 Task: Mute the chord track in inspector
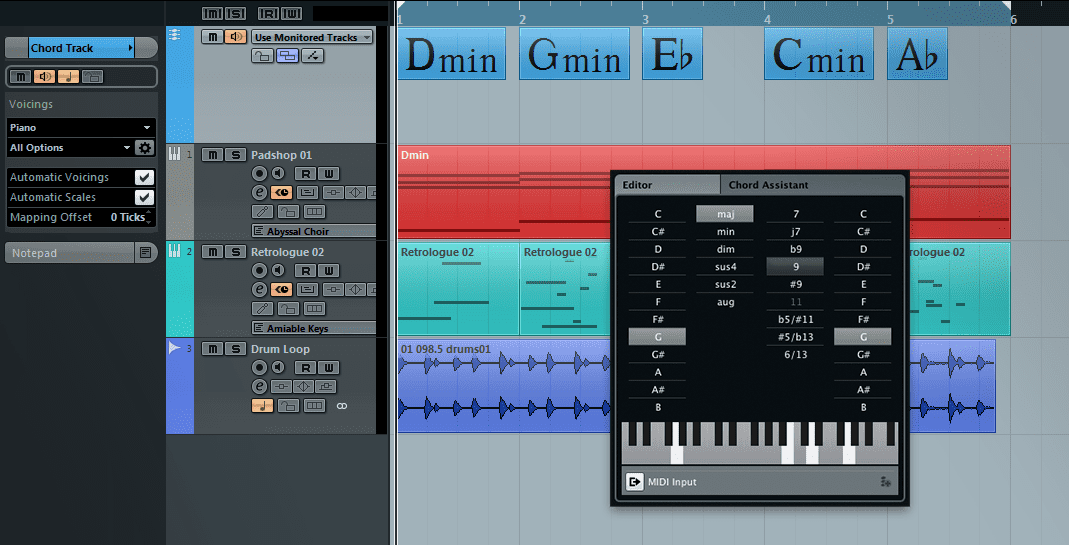(x=21, y=76)
